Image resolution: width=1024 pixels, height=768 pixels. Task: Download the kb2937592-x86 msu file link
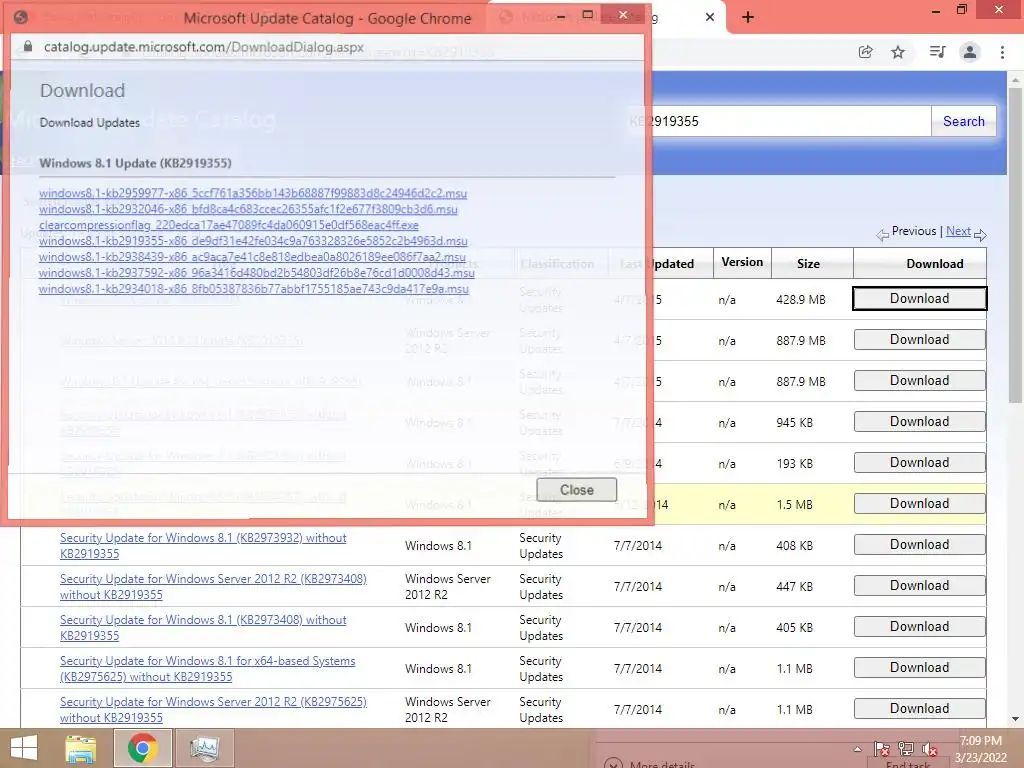(257, 273)
